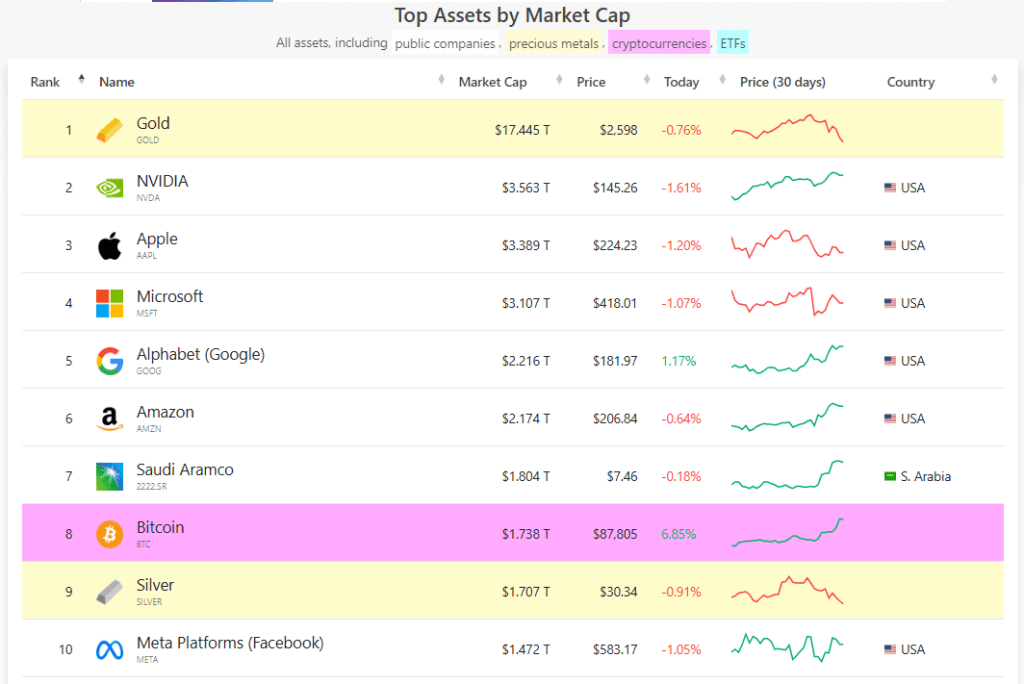Filter by public companies tag

tap(444, 44)
